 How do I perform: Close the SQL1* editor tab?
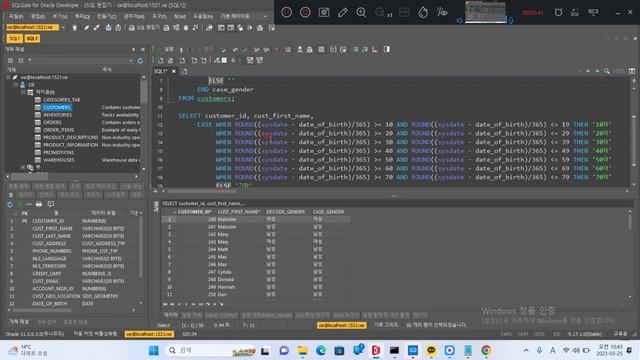coord(174,71)
